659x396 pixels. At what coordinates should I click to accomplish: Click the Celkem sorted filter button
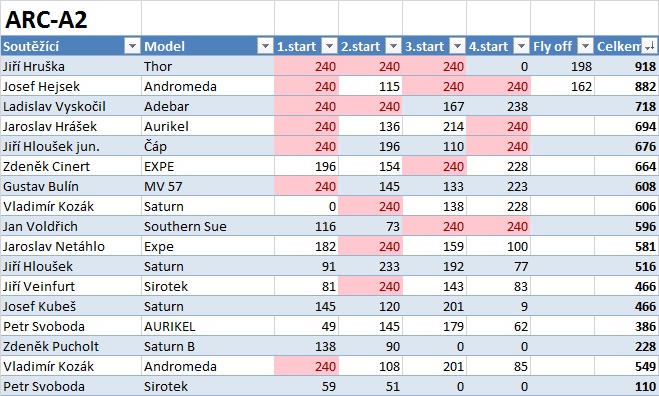(x=649, y=46)
